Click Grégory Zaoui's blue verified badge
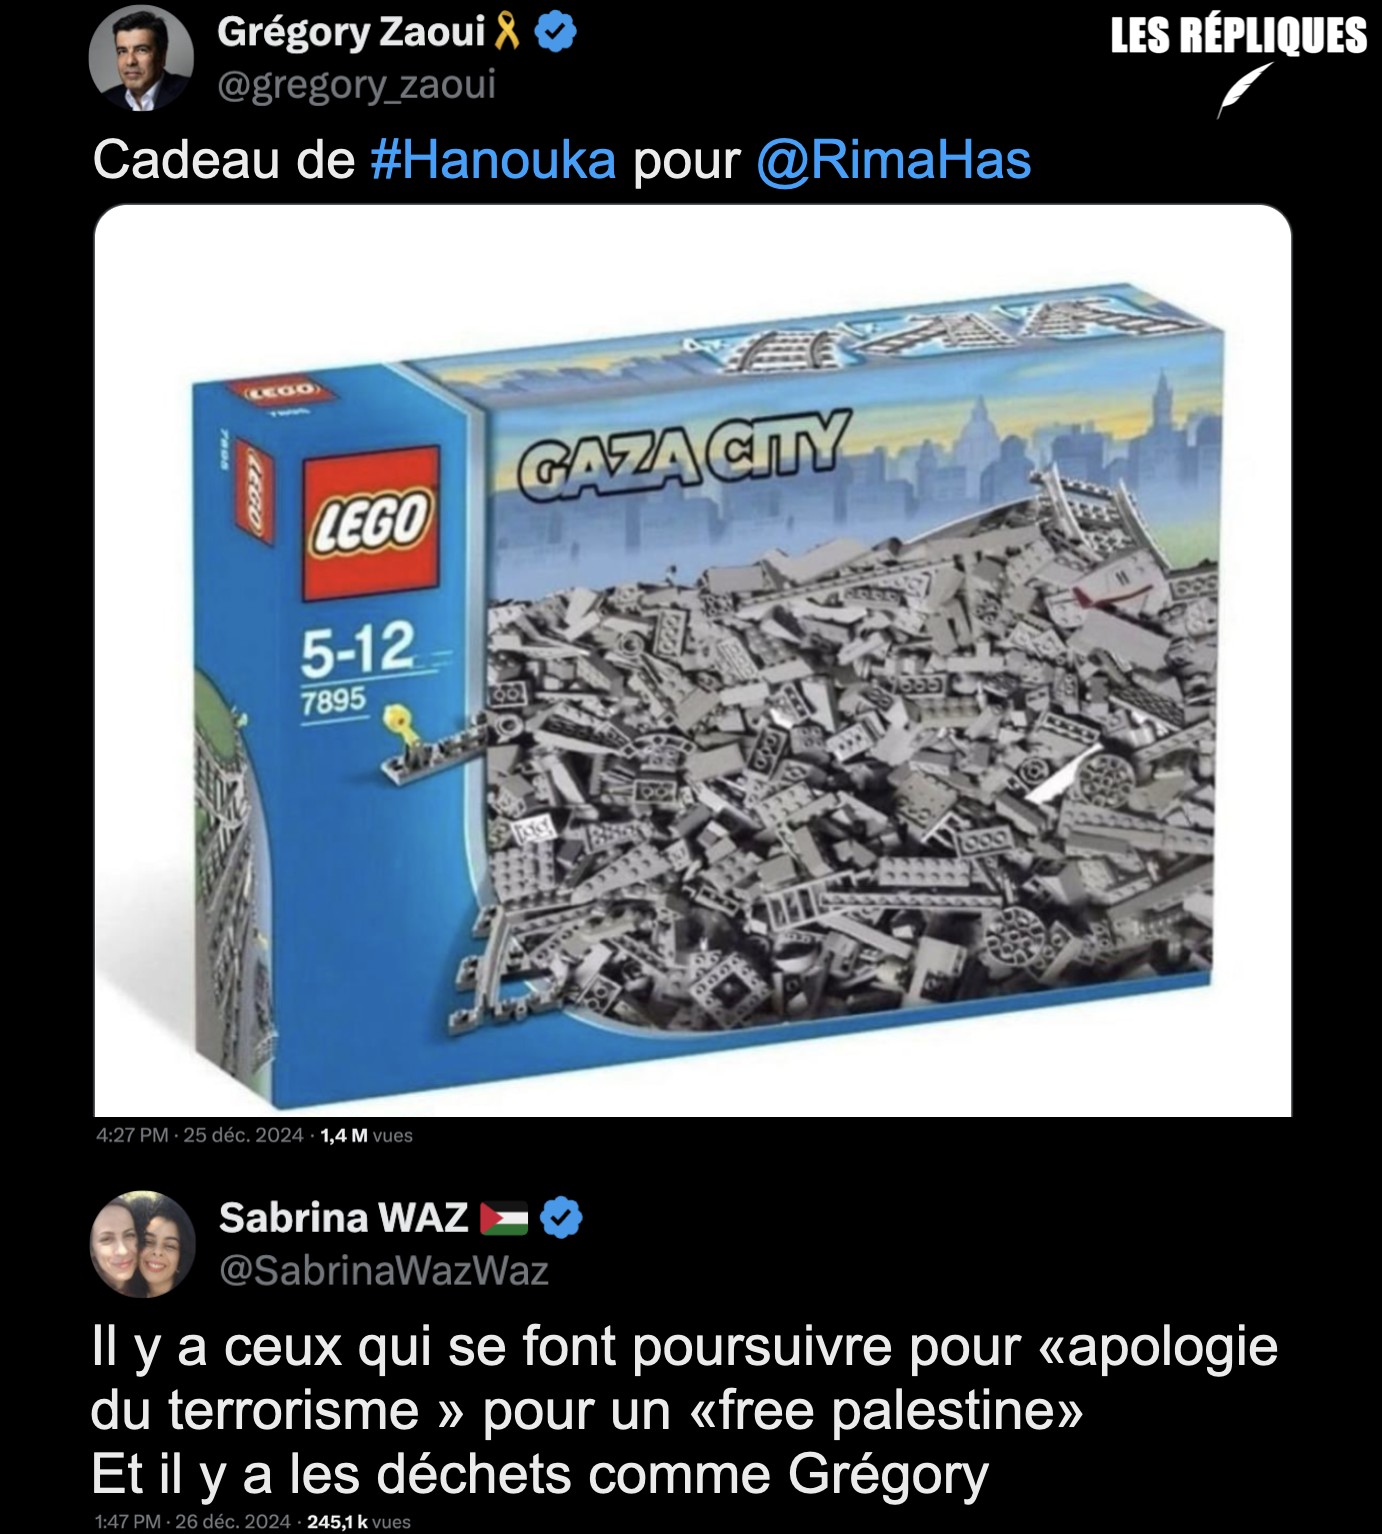 [556, 33]
